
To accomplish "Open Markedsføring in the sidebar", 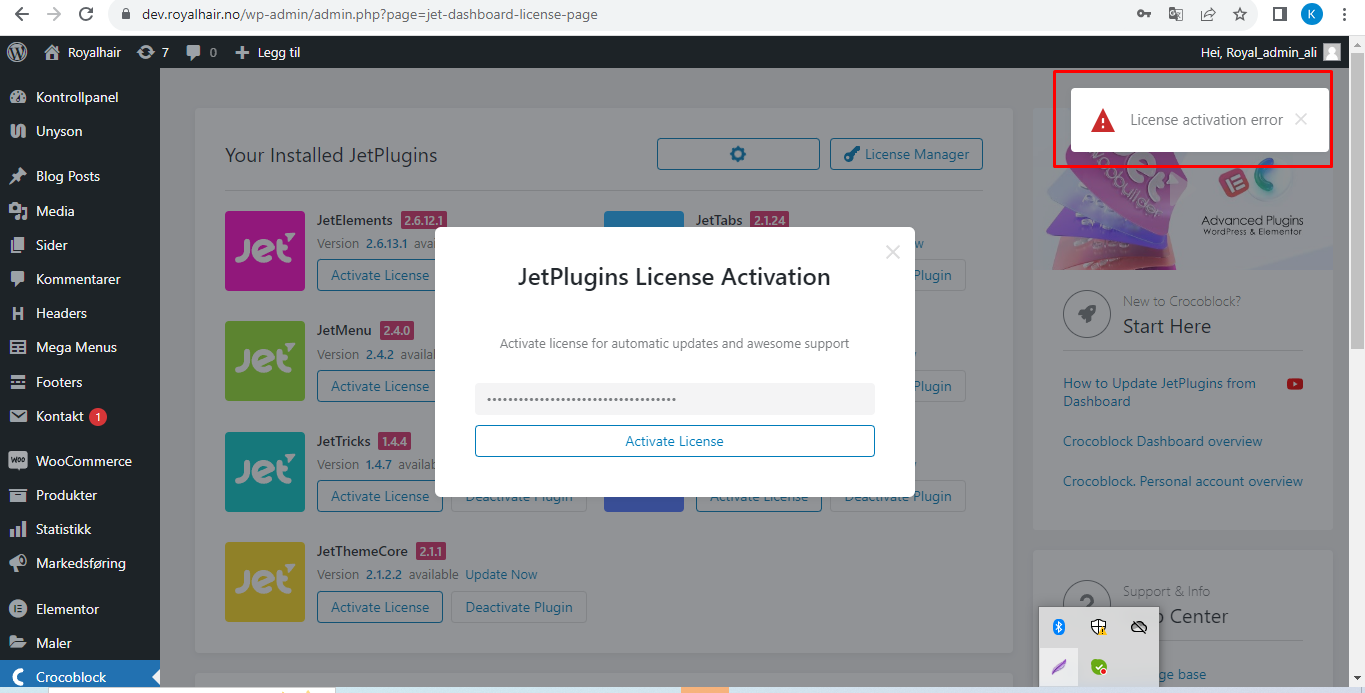I will (80, 563).
